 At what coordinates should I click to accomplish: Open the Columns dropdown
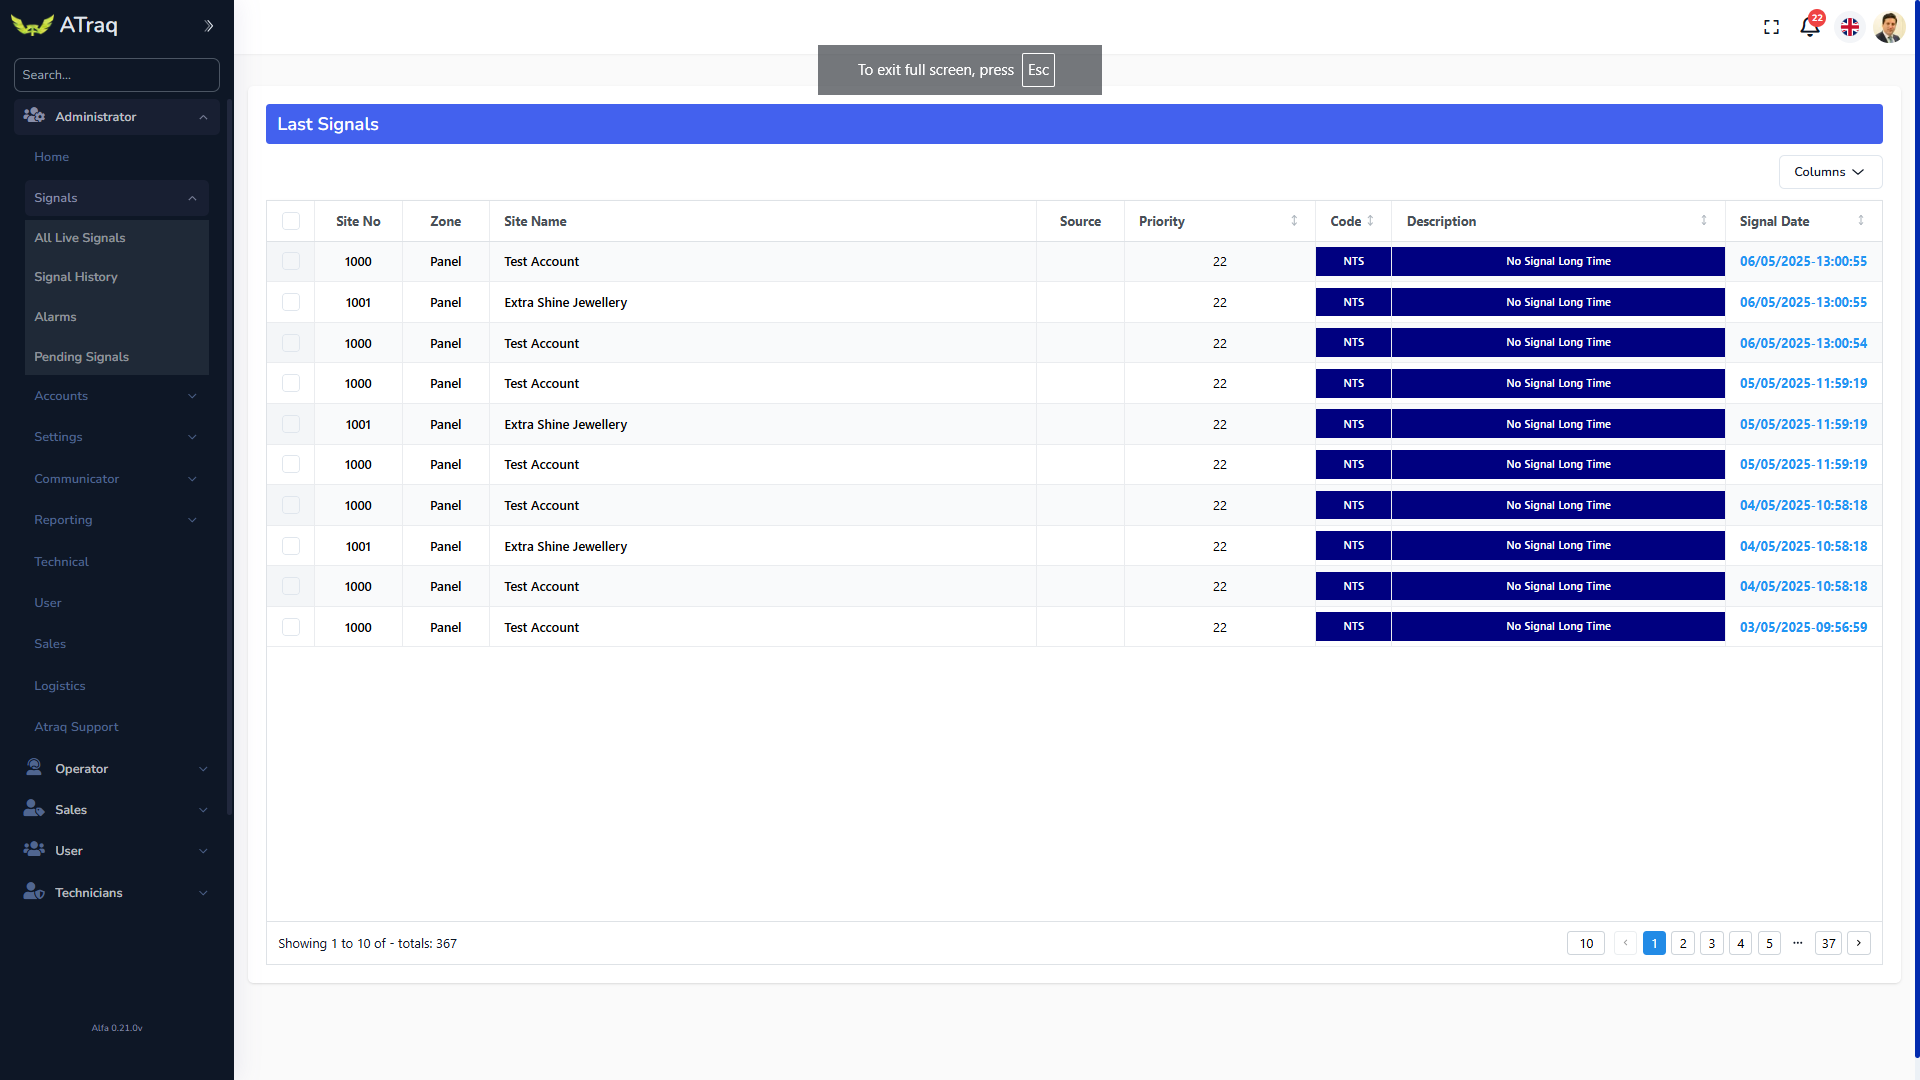(1830, 172)
